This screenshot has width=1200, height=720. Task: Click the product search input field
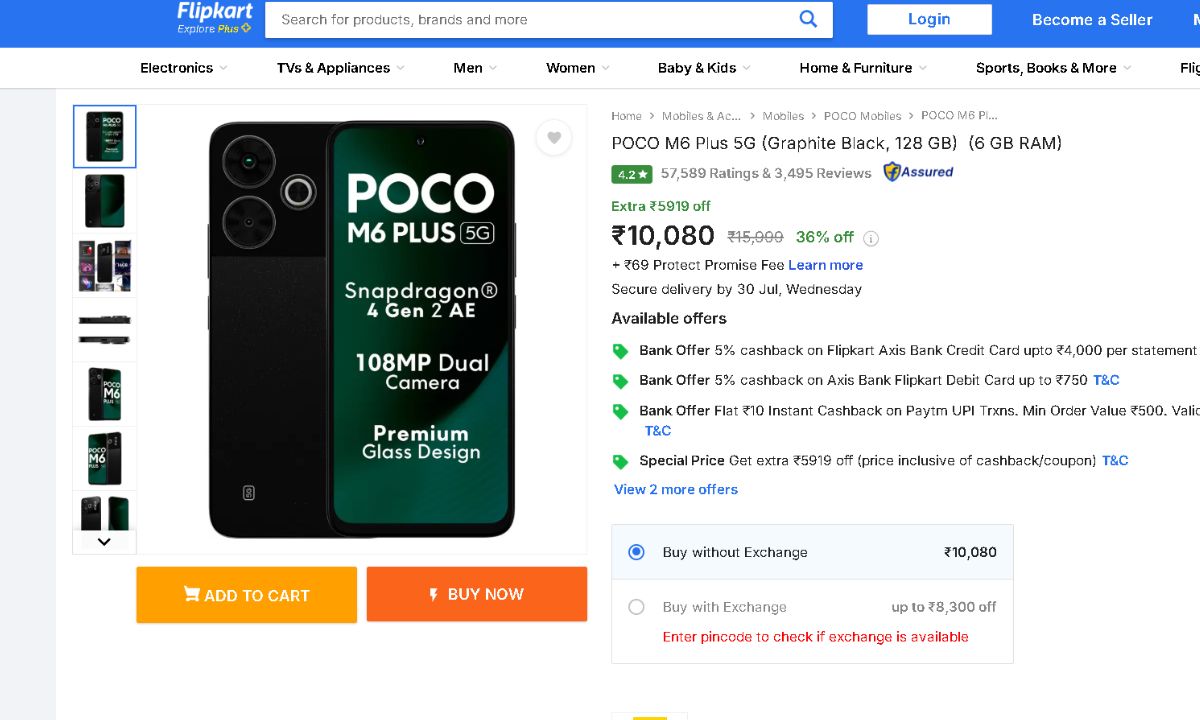[x=530, y=19]
